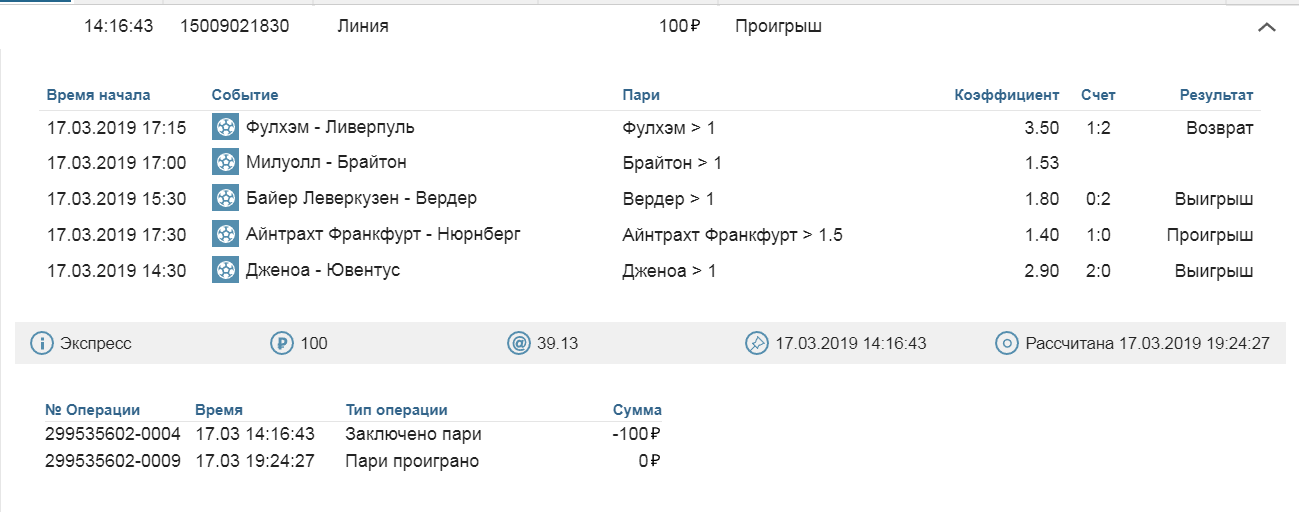Open the Фулхэм - Ливерпуль event
This screenshot has width=1299, height=512.
click(330, 127)
